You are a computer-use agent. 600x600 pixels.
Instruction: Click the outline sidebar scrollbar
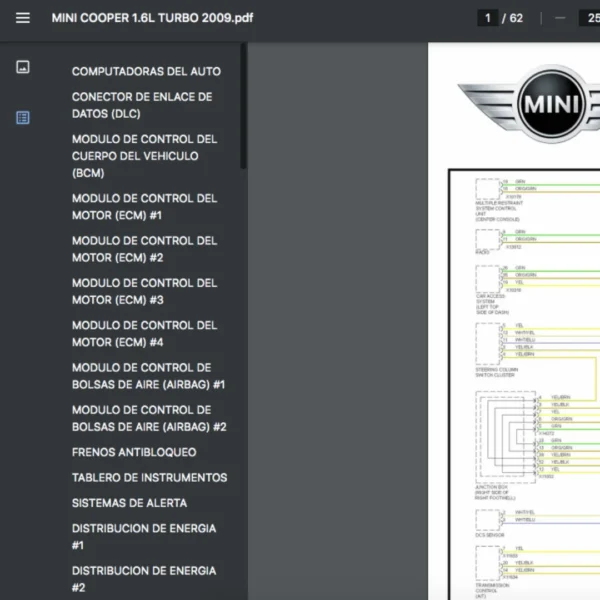coord(243,110)
